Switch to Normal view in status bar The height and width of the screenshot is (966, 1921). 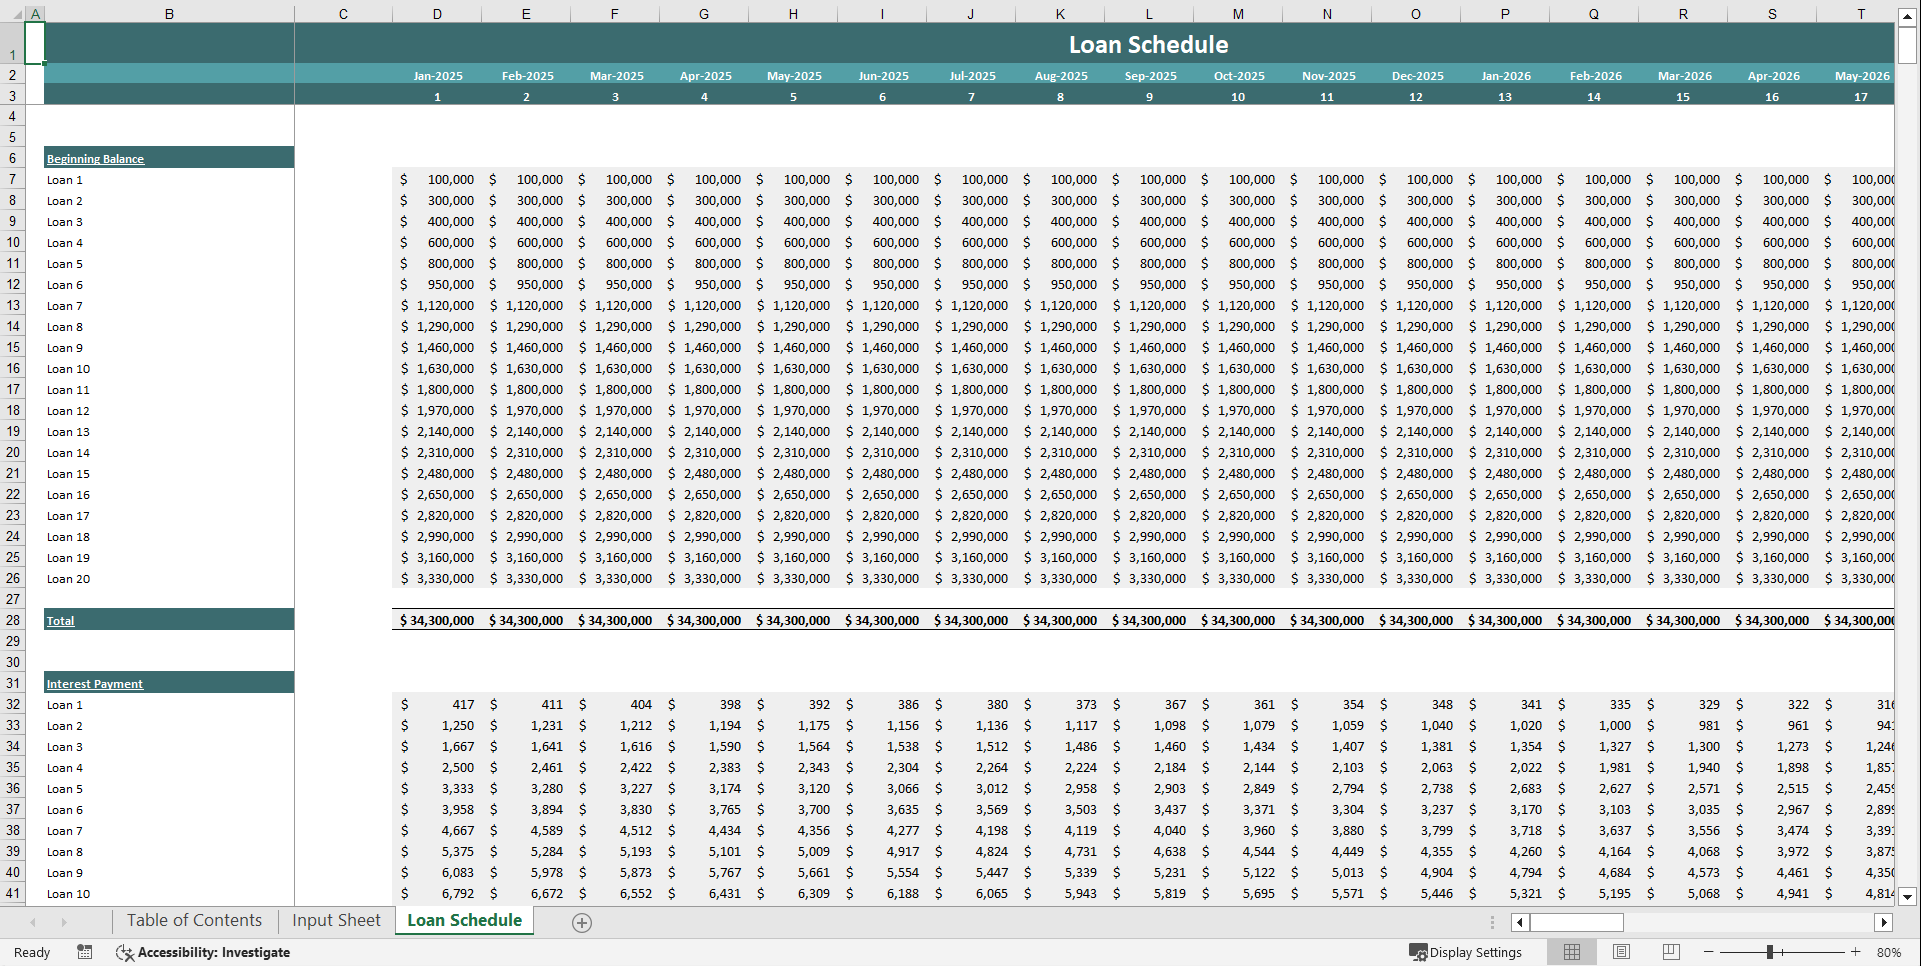pyautogui.click(x=1572, y=952)
